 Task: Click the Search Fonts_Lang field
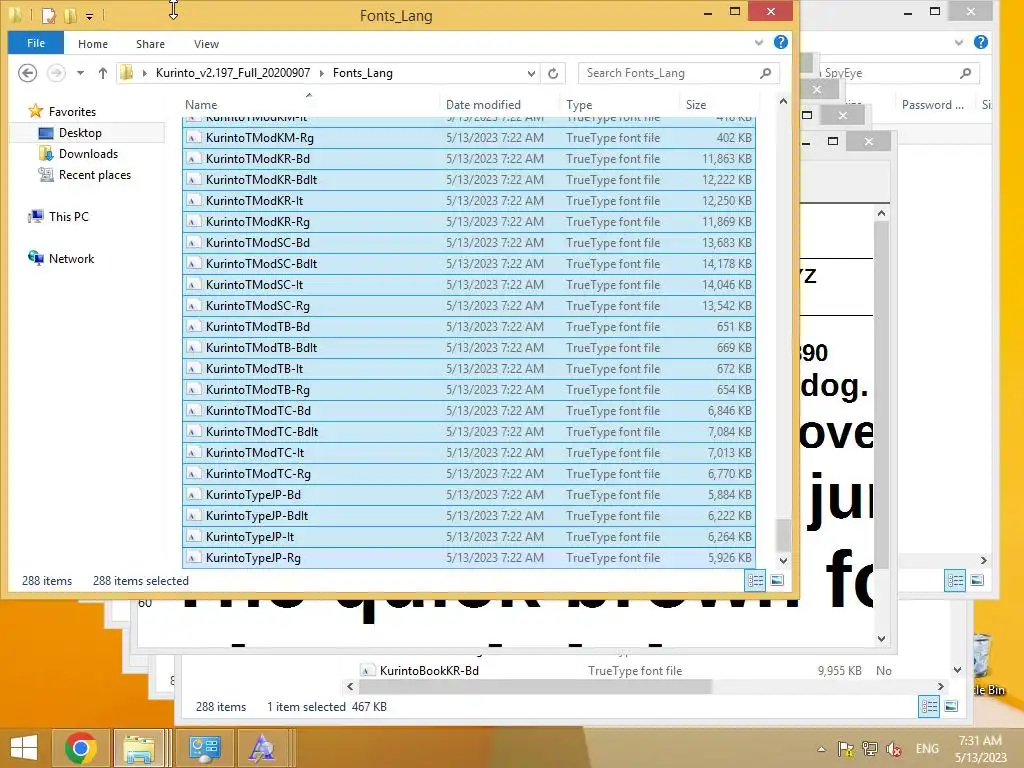[x=671, y=73]
